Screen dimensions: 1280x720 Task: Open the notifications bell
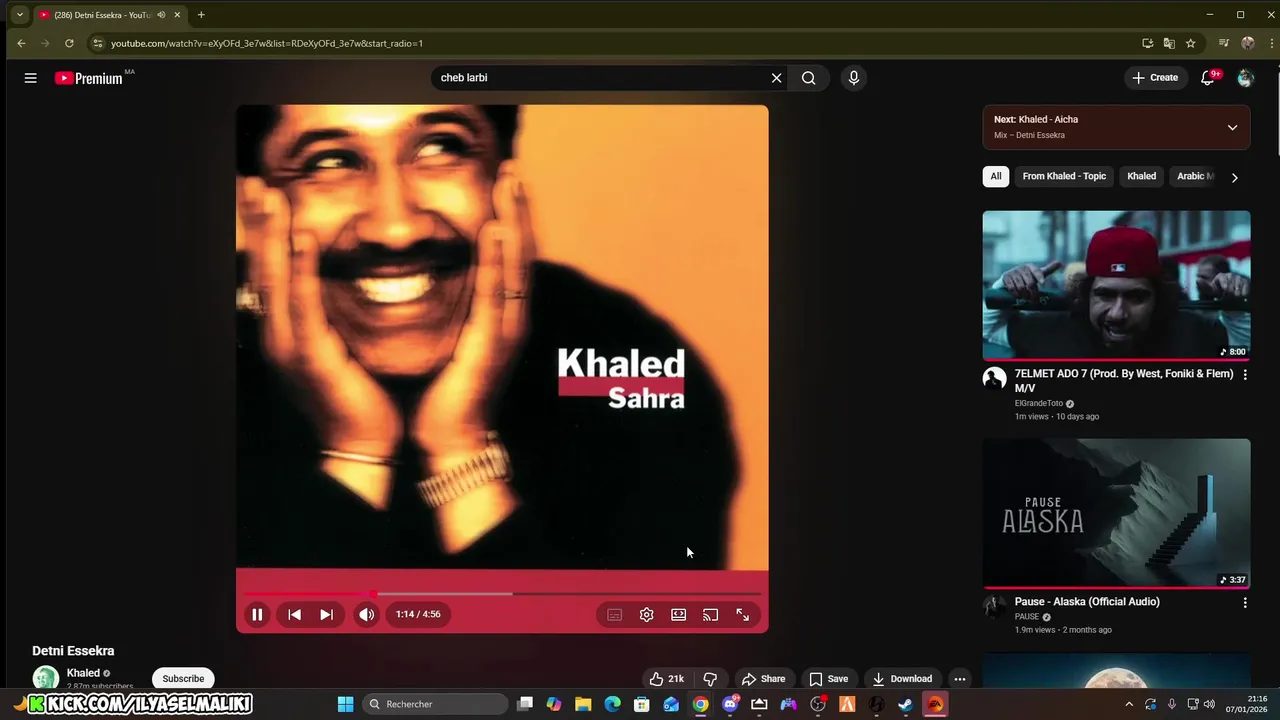click(x=1207, y=78)
